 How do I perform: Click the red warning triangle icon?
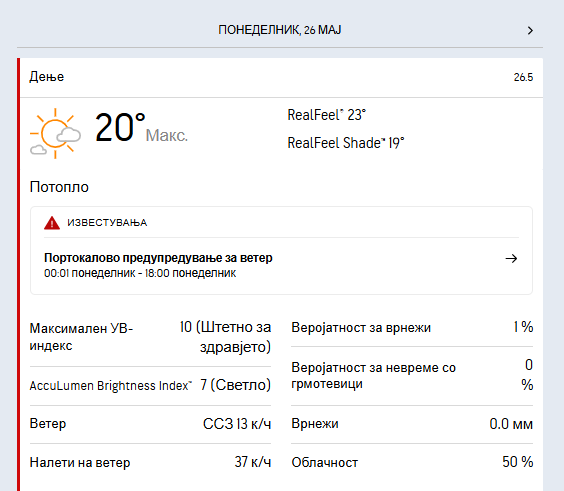click(52, 223)
